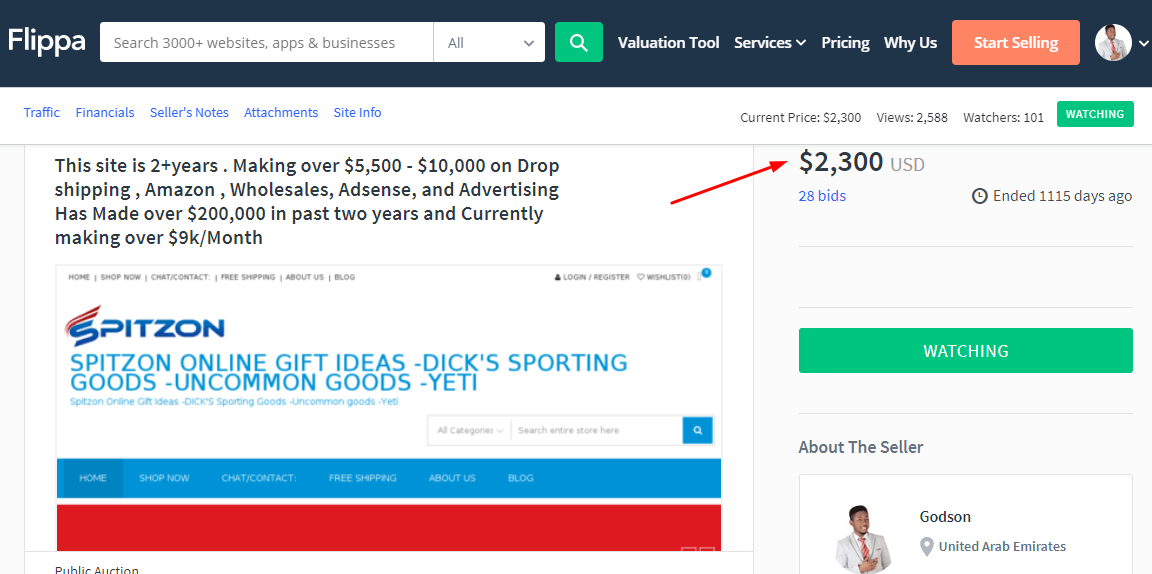Focus the Flippa search input field
This screenshot has height=574, width=1152.
tap(266, 43)
